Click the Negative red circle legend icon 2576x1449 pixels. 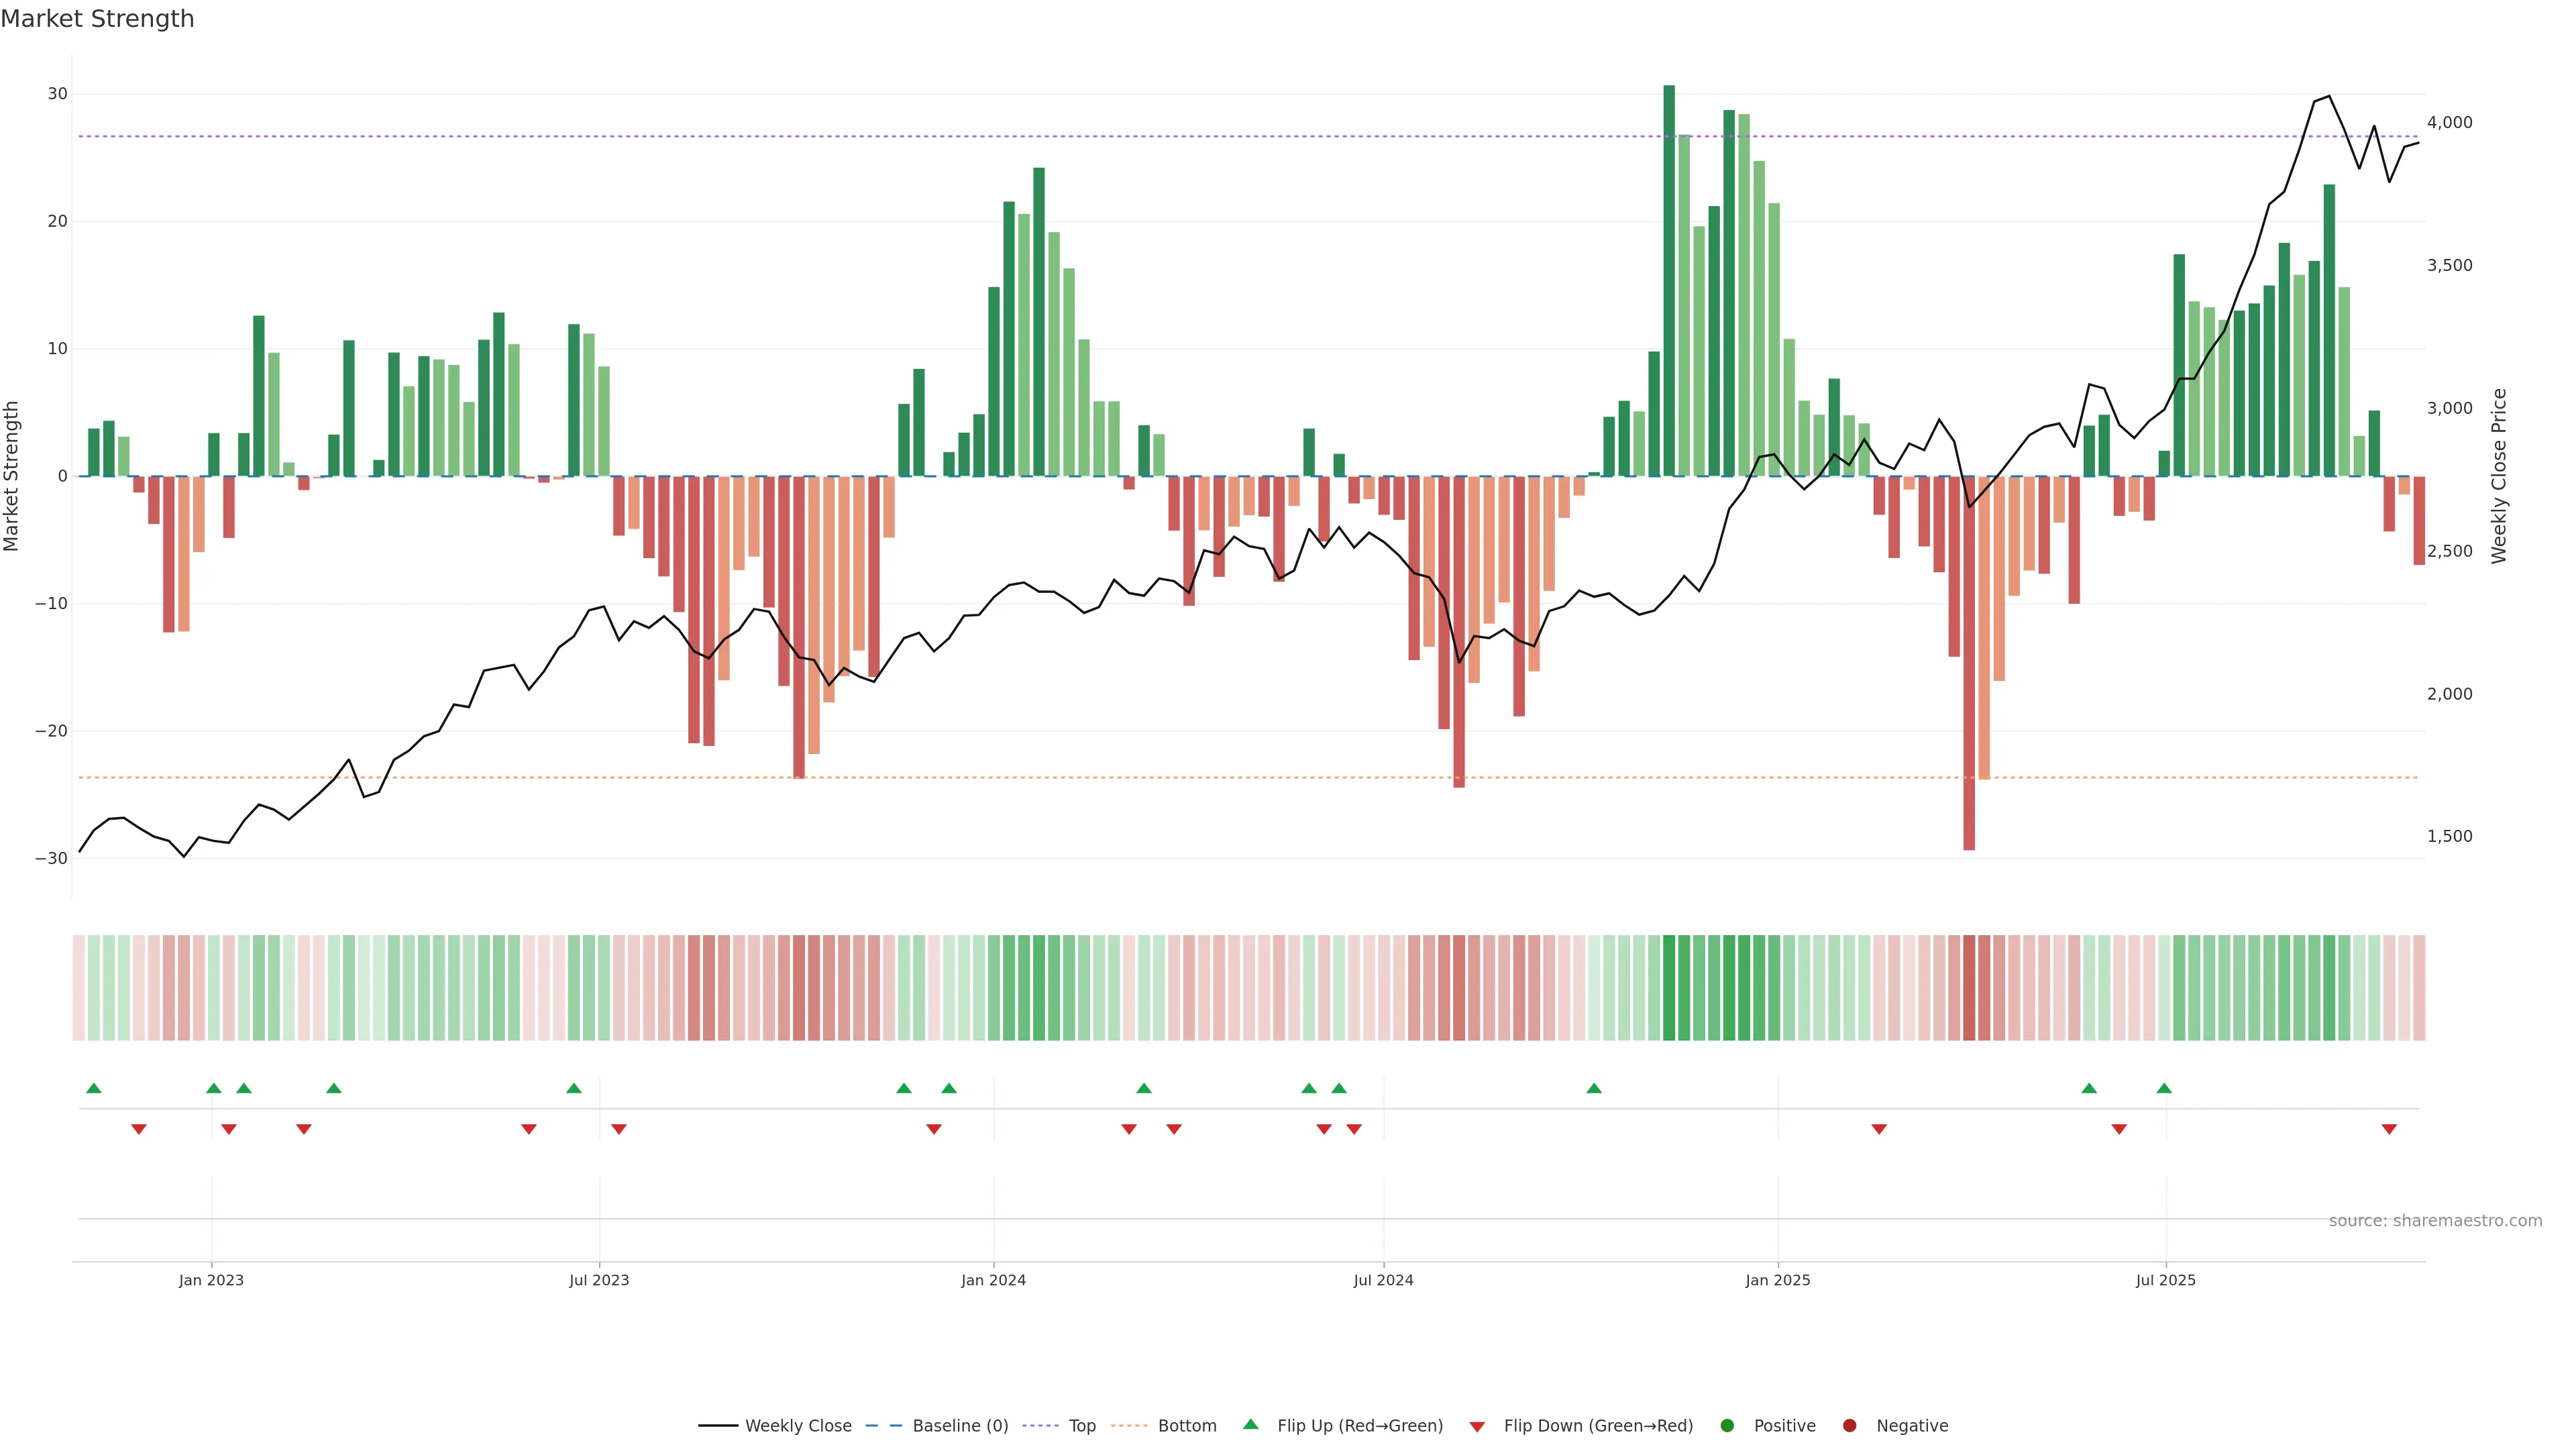coord(1849,1426)
